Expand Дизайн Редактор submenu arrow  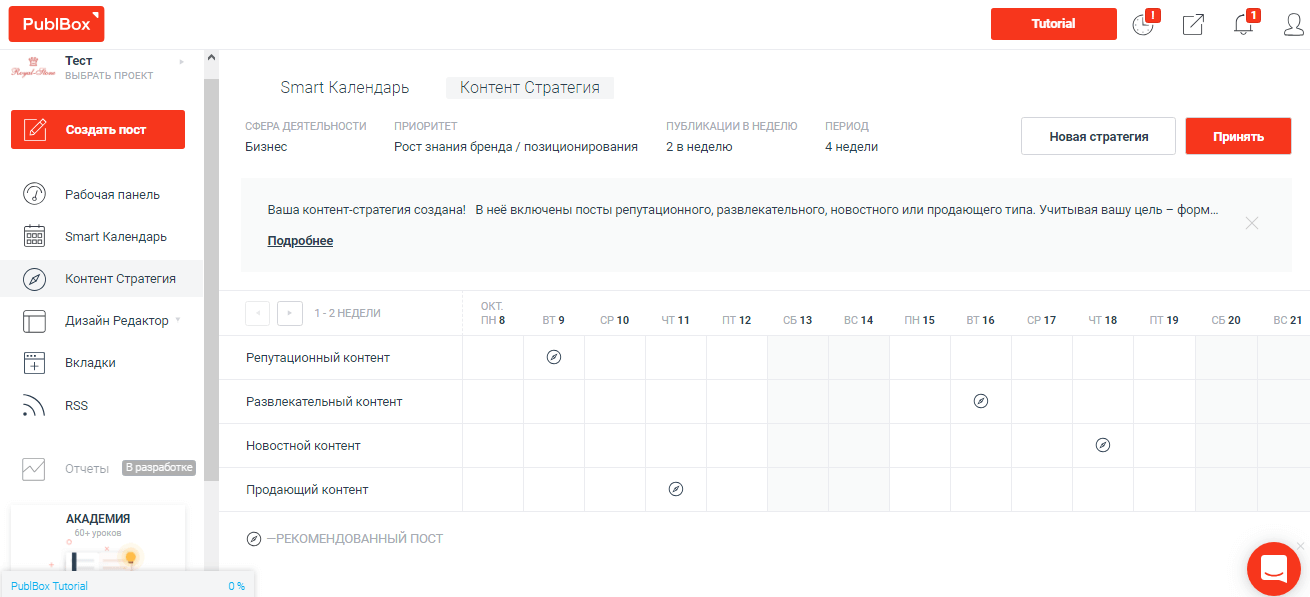(178, 320)
